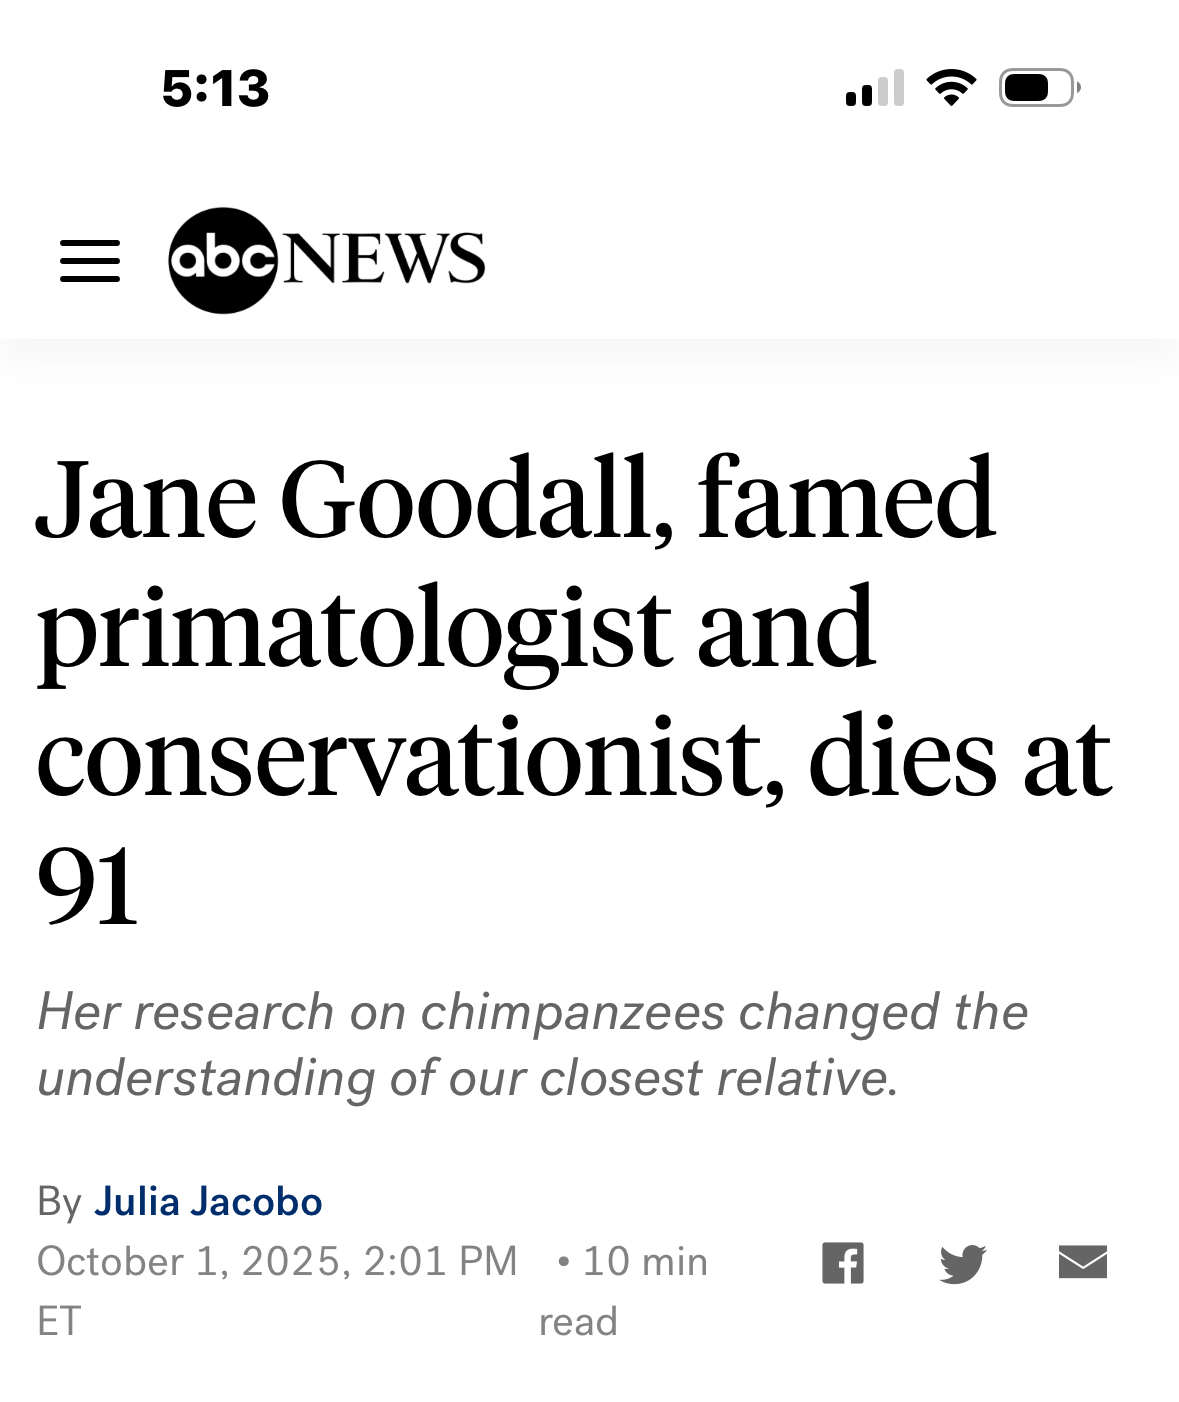Tap the round abc logo circle
This screenshot has width=1179, height=1402.
click(222, 261)
